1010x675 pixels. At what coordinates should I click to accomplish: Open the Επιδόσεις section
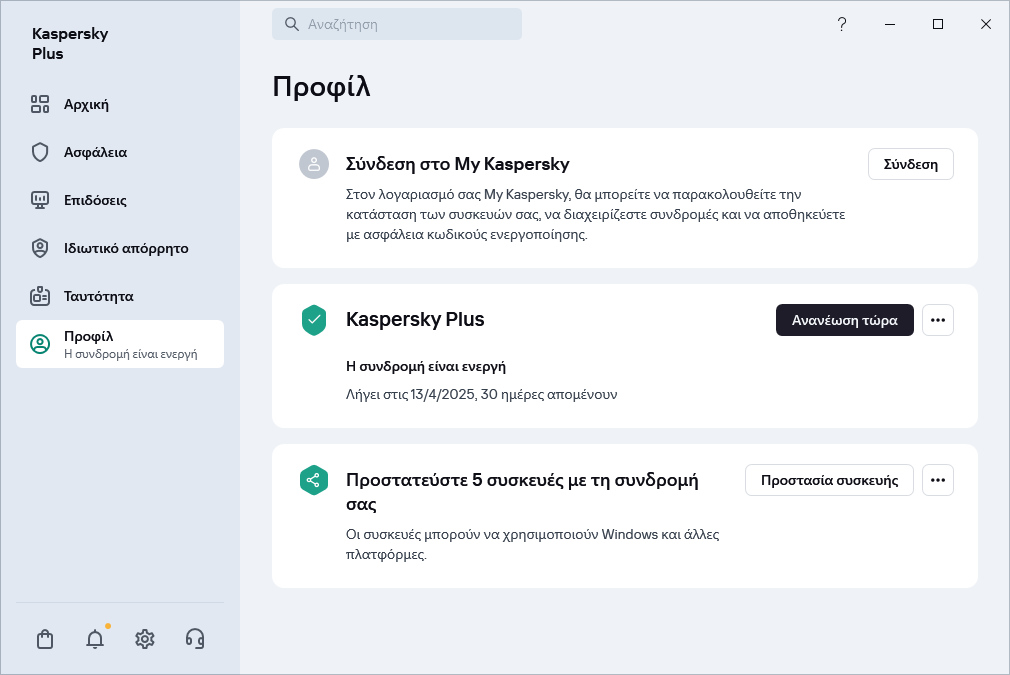(x=95, y=200)
